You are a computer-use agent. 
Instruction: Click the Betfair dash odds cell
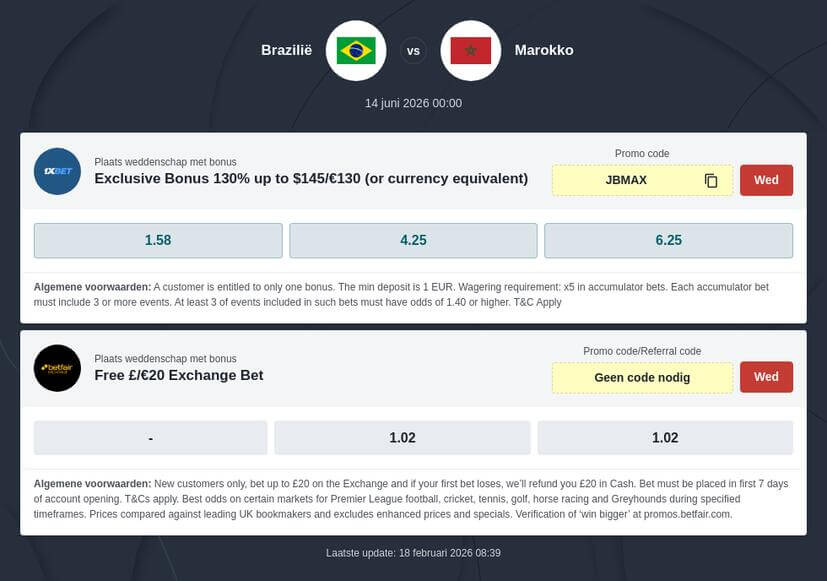point(150,438)
